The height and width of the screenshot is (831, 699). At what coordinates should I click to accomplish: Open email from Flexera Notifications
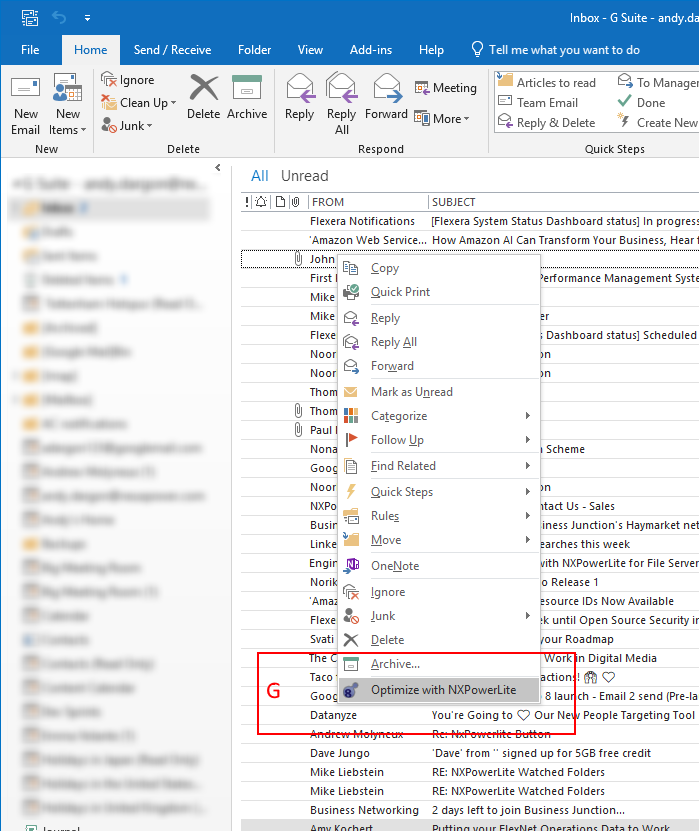(470, 221)
